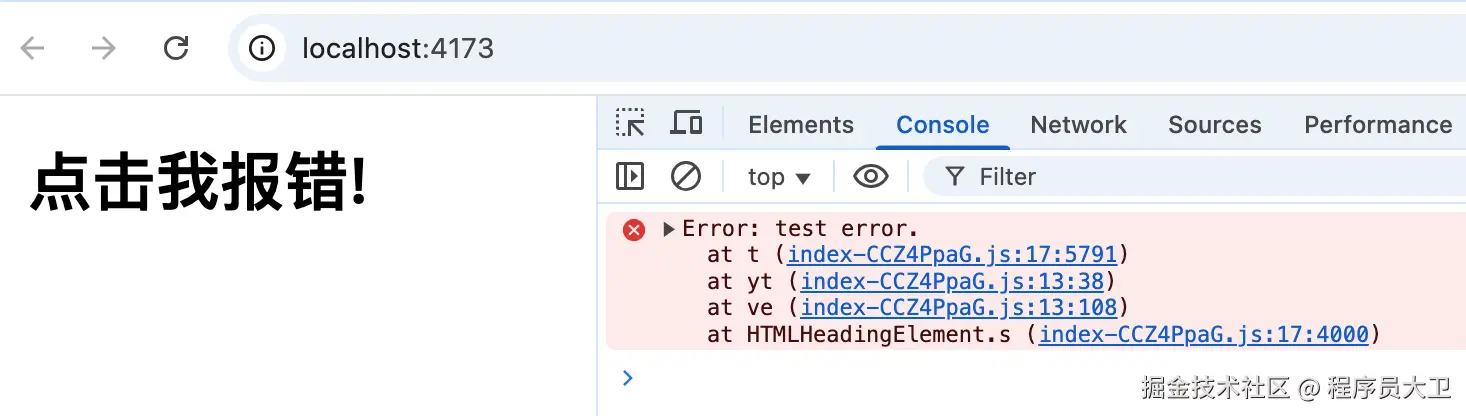1466x416 pixels.
Task: Clear the console with the clear icon
Action: click(686, 177)
